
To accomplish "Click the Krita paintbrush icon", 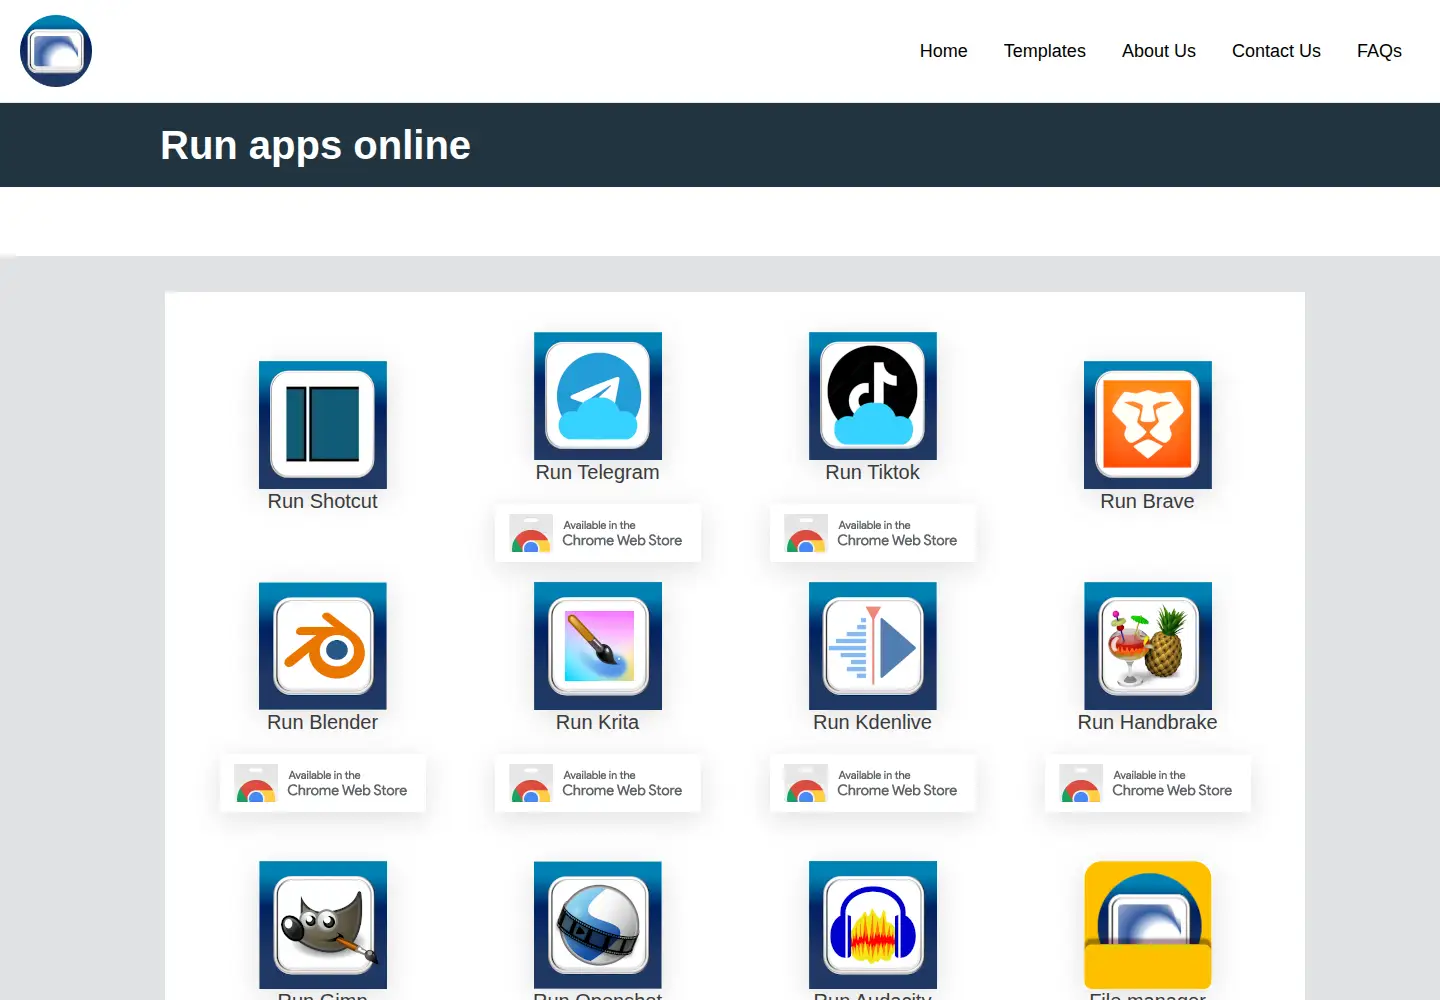I will tap(598, 646).
